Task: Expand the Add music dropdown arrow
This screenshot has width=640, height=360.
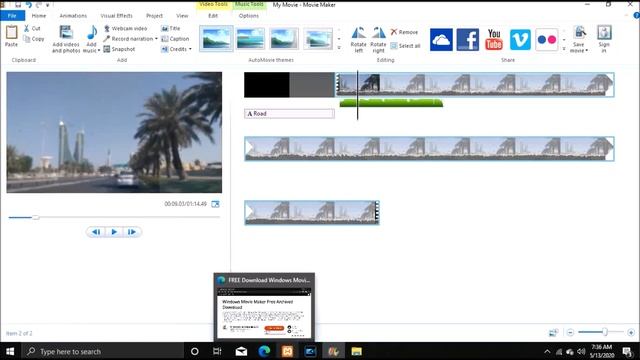Action: point(98,51)
